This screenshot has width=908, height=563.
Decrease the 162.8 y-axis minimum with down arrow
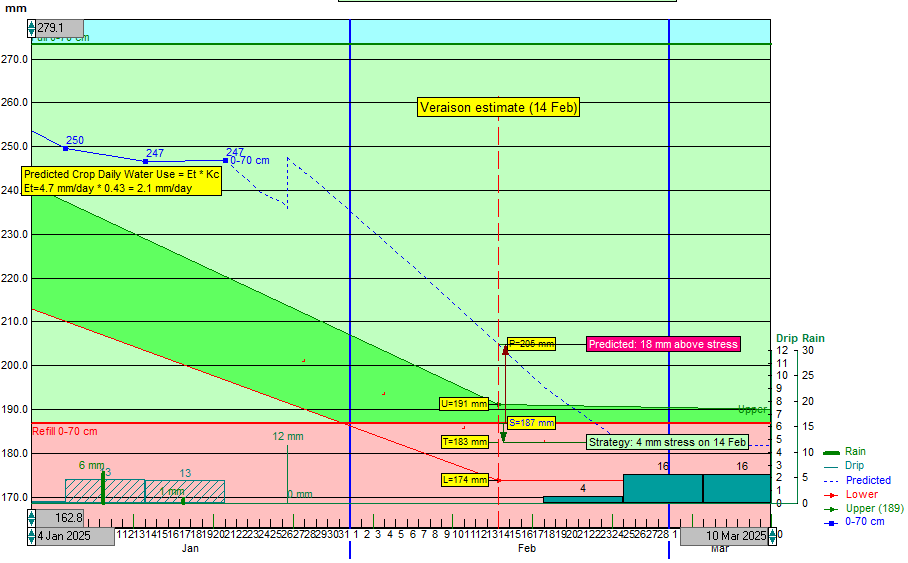(x=31, y=523)
